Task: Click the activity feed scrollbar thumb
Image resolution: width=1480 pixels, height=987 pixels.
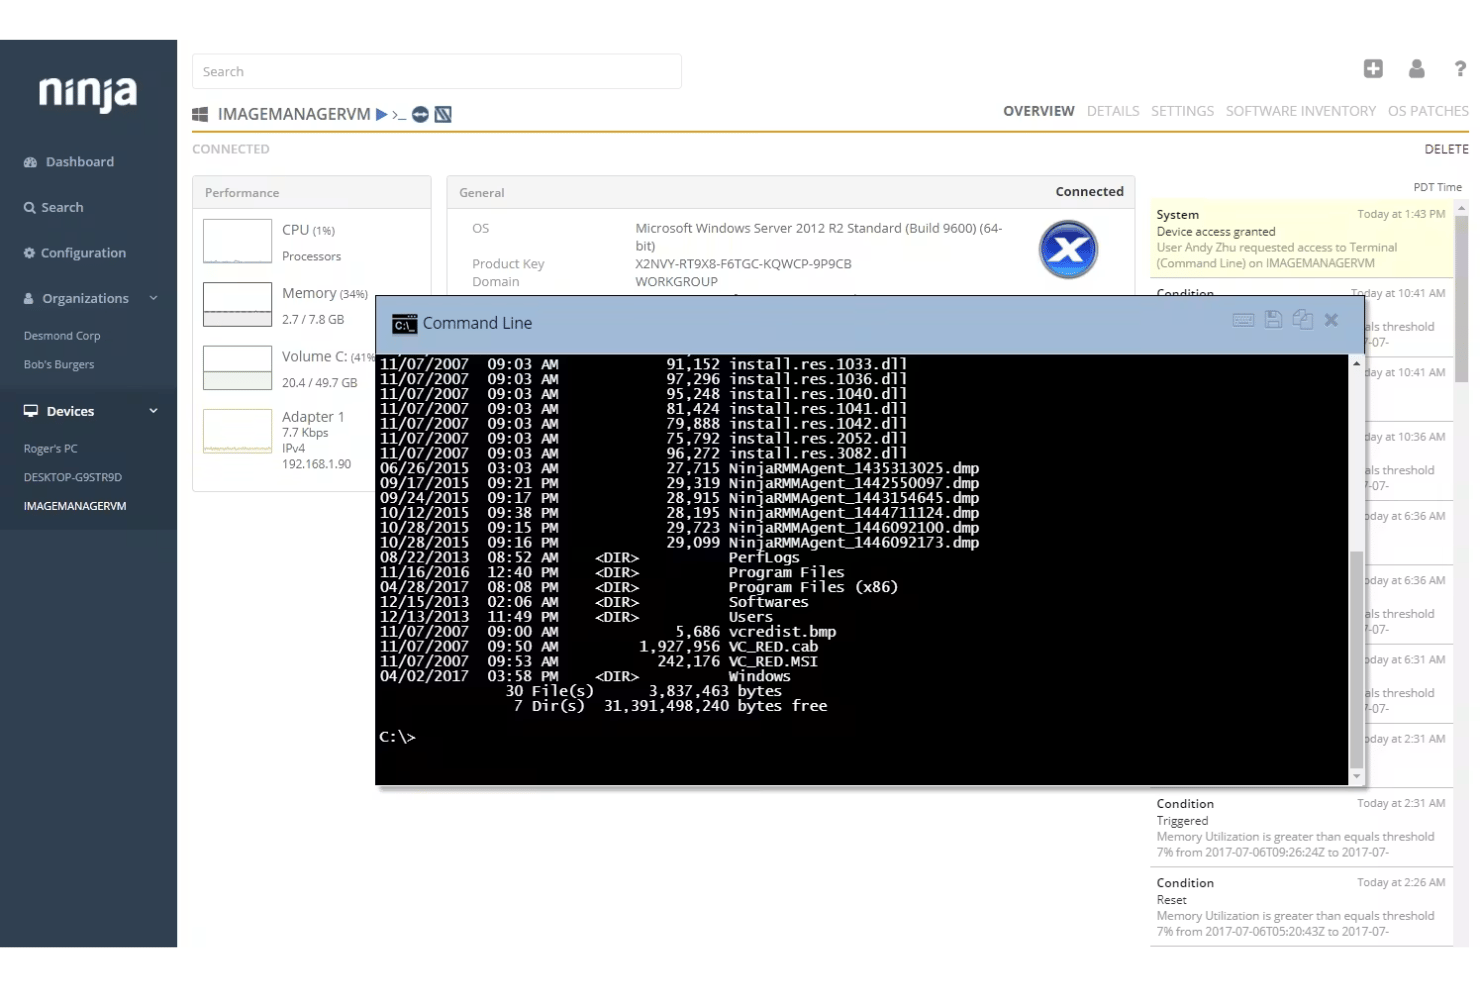Action: [1462, 299]
